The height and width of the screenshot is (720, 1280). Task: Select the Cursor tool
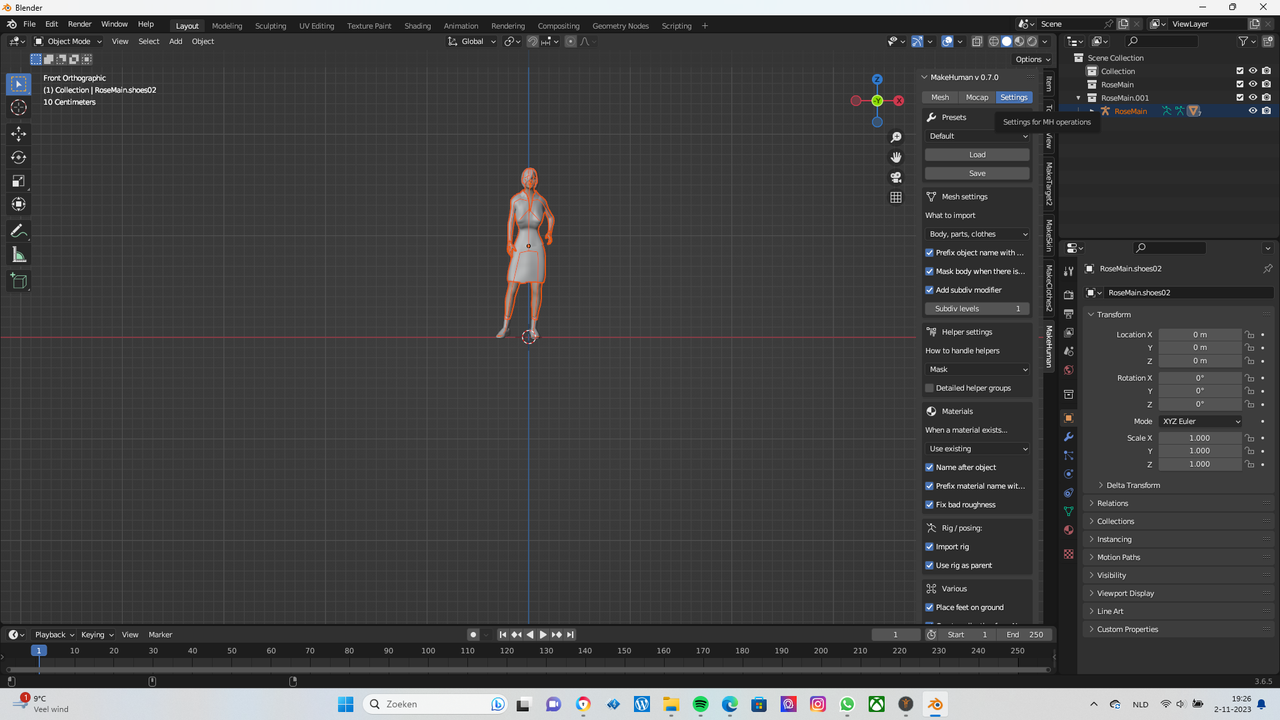pos(19,108)
